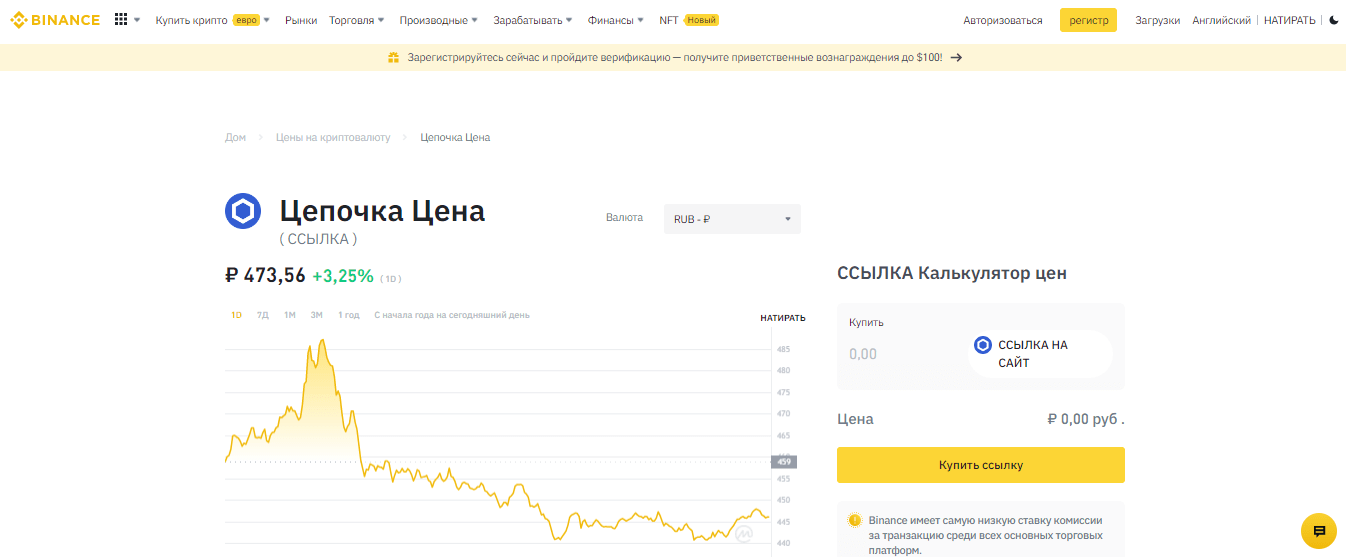Open the NFT menu item
The width and height of the screenshot is (1346, 557).
668,20
